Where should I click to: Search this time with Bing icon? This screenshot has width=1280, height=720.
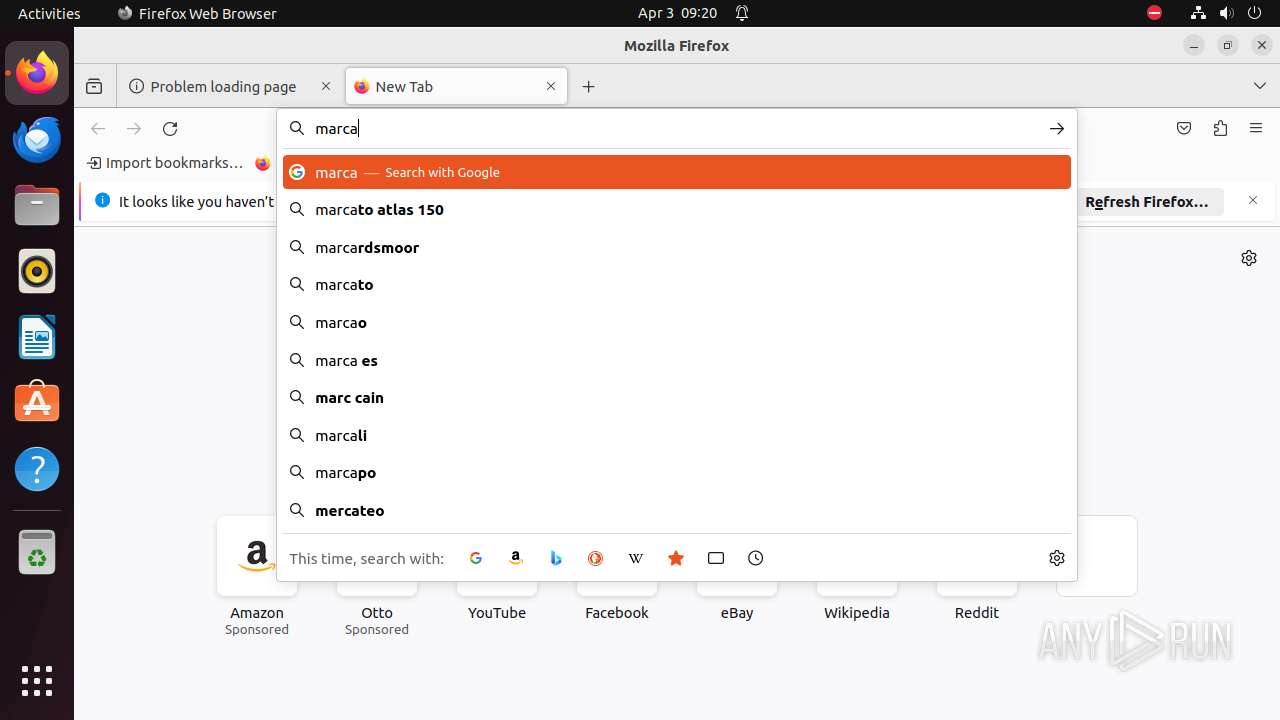pos(556,558)
